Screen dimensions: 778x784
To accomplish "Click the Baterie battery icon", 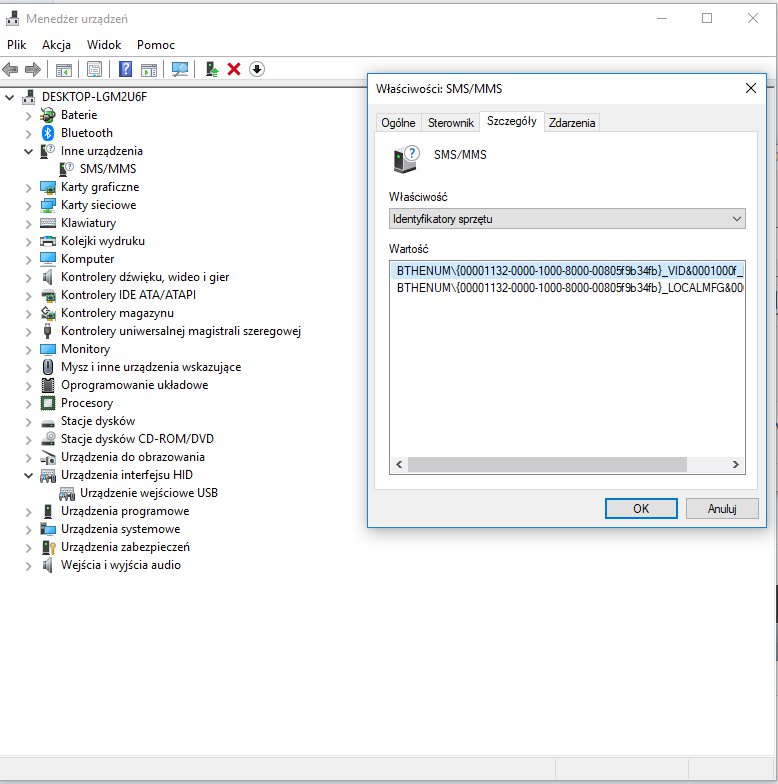I will pyautogui.click(x=48, y=115).
